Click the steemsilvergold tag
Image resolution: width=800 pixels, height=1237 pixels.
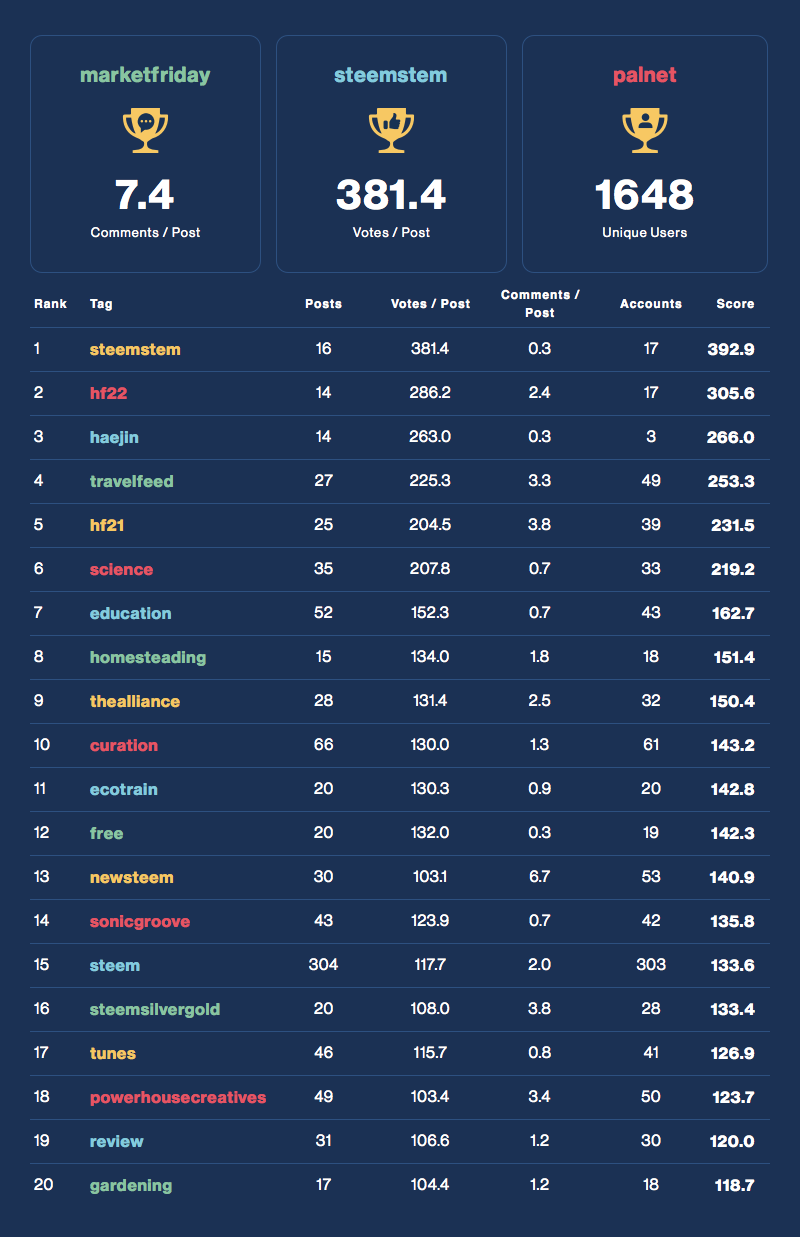(x=155, y=1010)
